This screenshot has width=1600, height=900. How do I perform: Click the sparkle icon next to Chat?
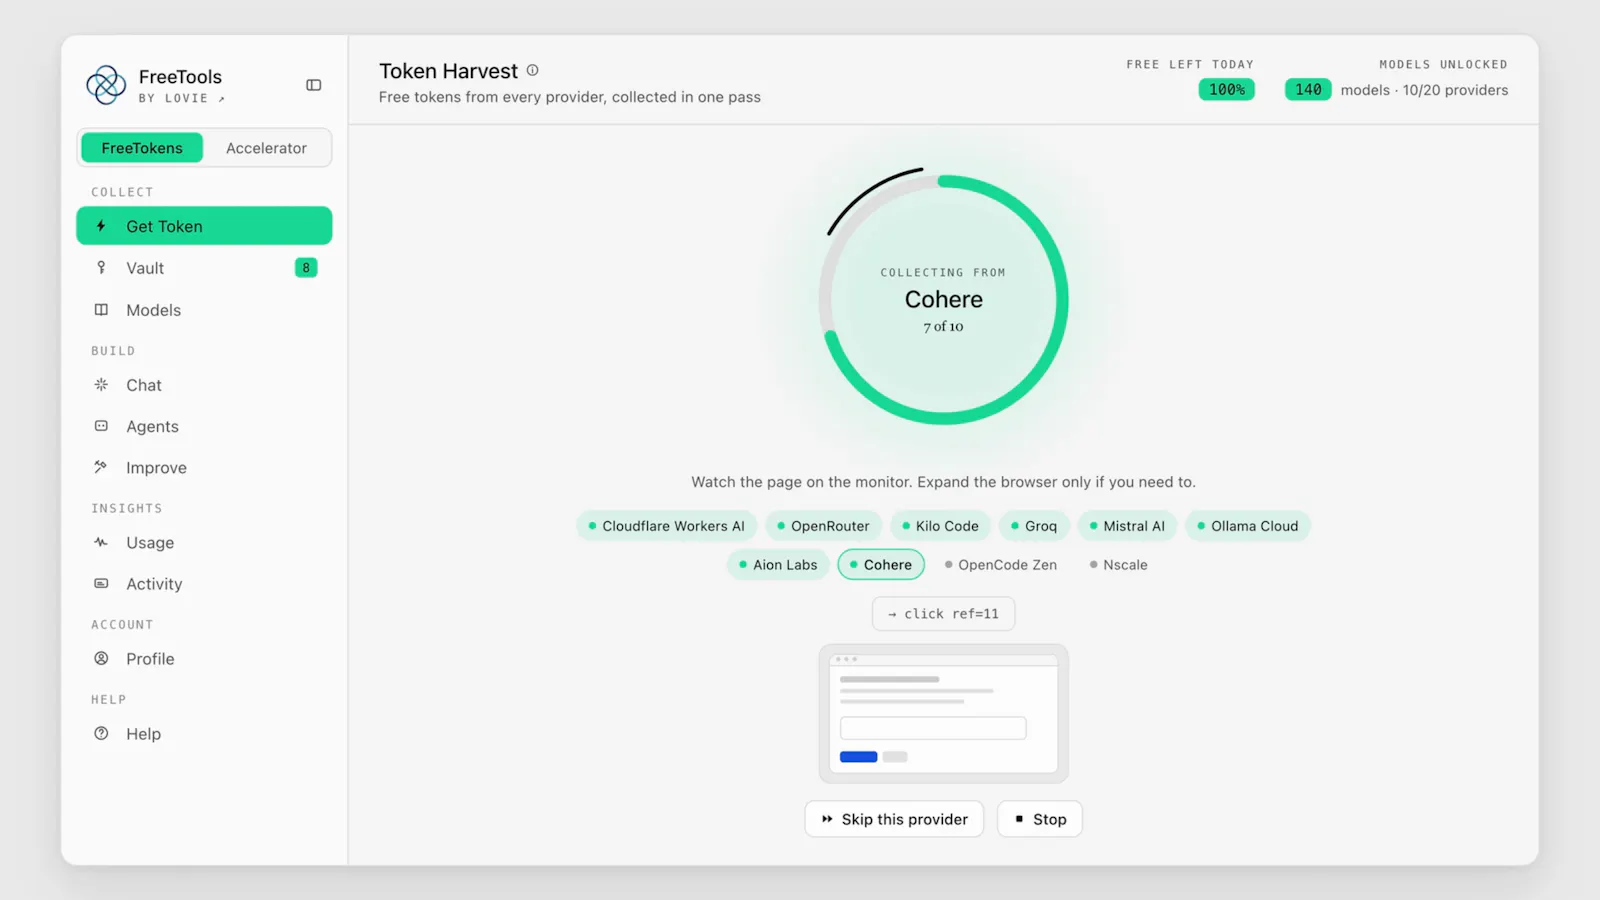[x=101, y=385]
